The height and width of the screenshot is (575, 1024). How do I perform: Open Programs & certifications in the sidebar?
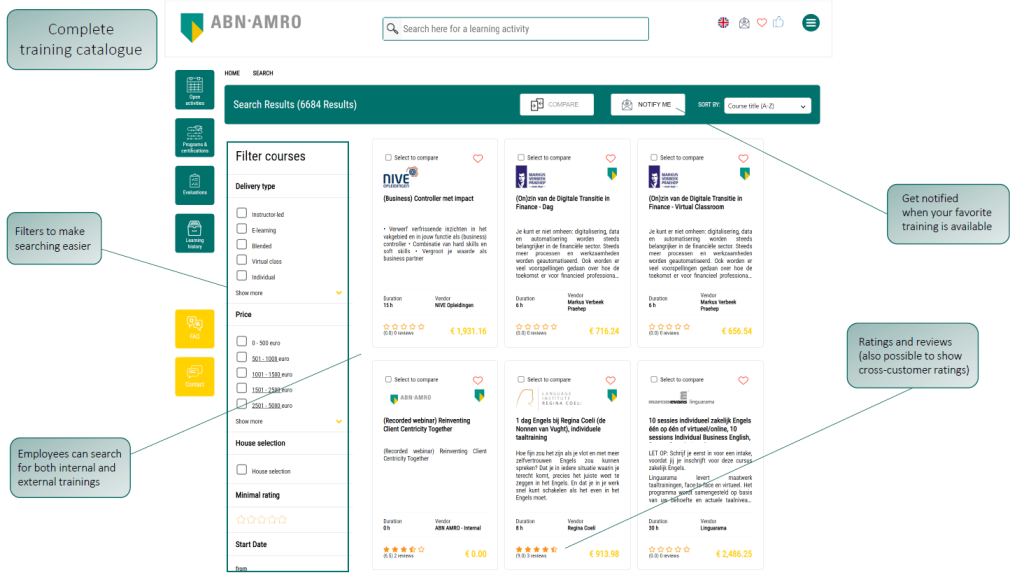pos(195,137)
